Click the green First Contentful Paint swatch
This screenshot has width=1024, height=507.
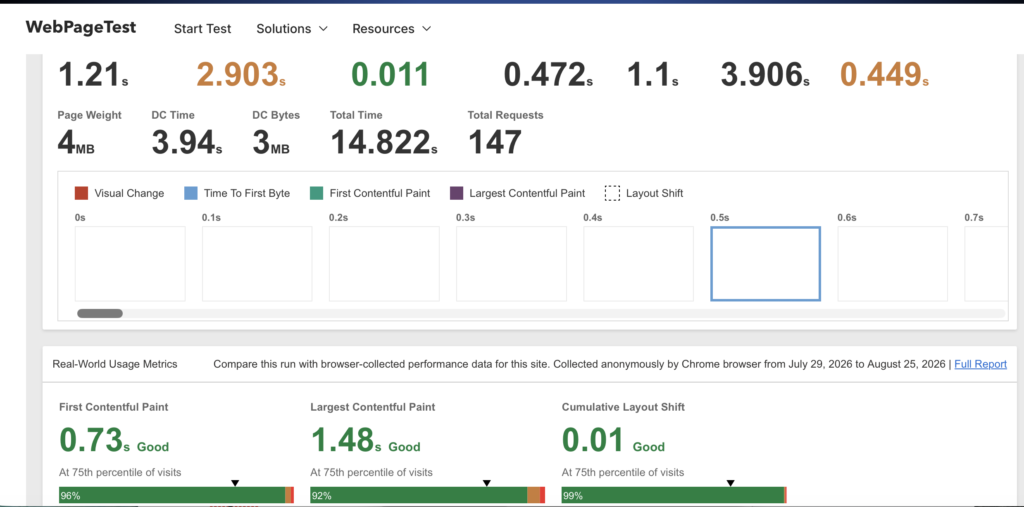(317, 193)
